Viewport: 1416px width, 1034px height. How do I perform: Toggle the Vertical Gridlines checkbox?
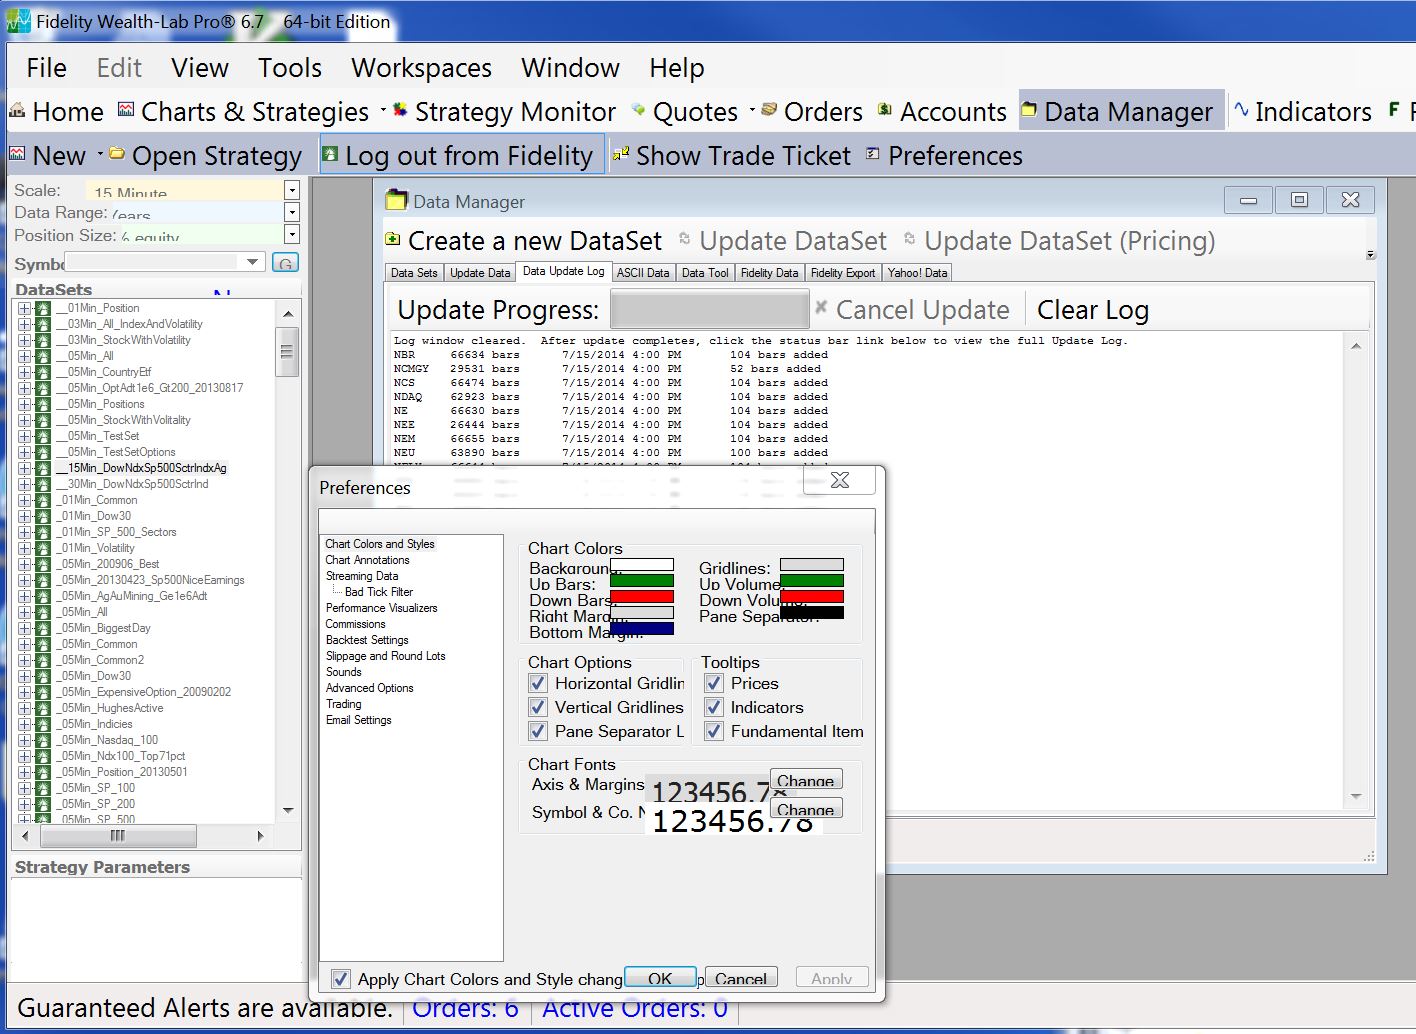[538, 707]
